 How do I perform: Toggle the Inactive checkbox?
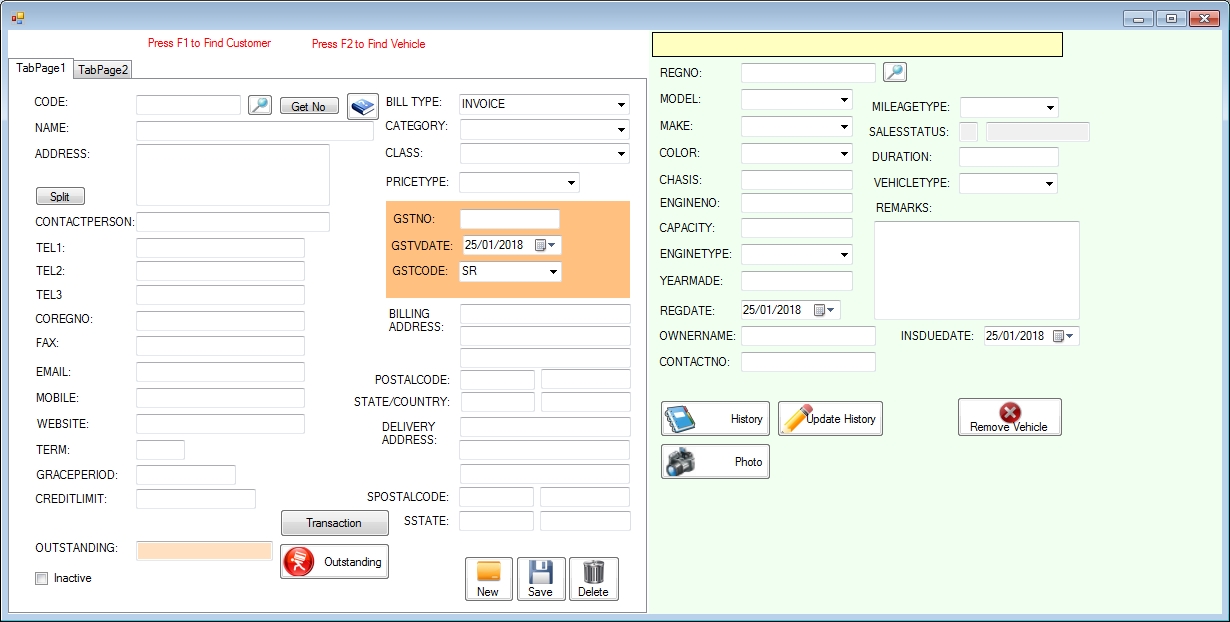tap(41, 578)
